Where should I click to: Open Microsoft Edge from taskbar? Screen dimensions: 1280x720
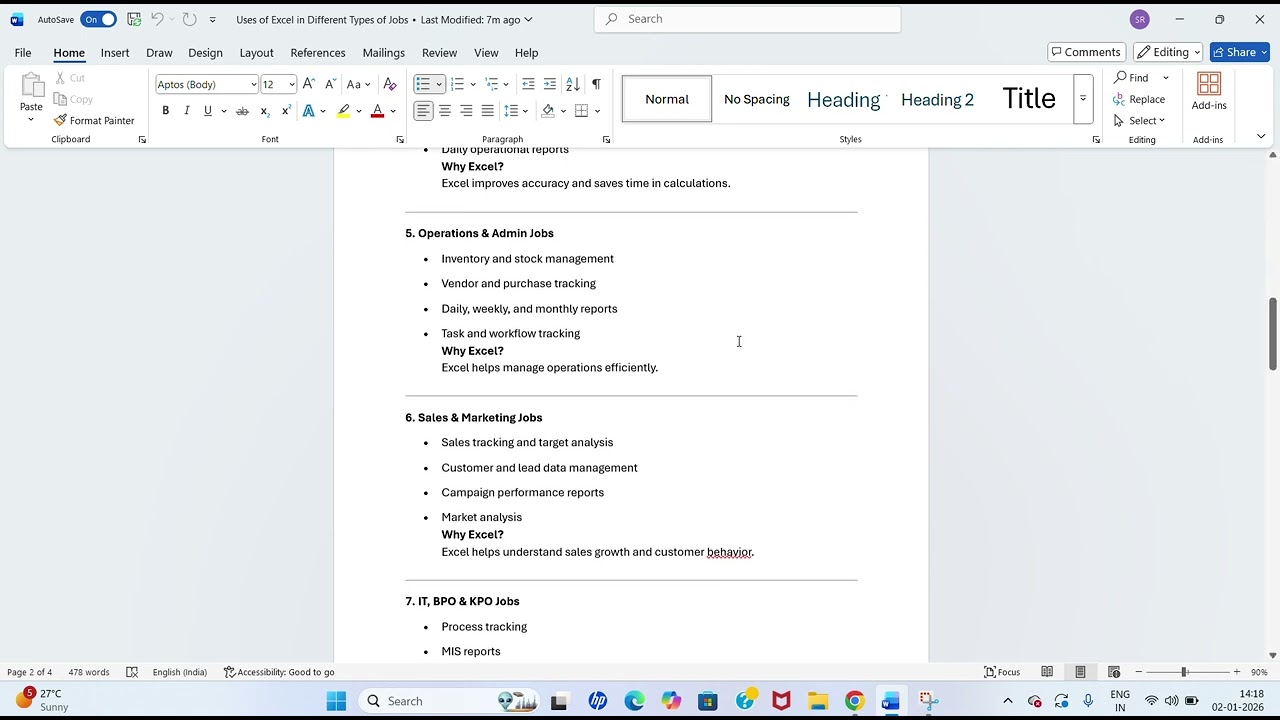[635, 701]
